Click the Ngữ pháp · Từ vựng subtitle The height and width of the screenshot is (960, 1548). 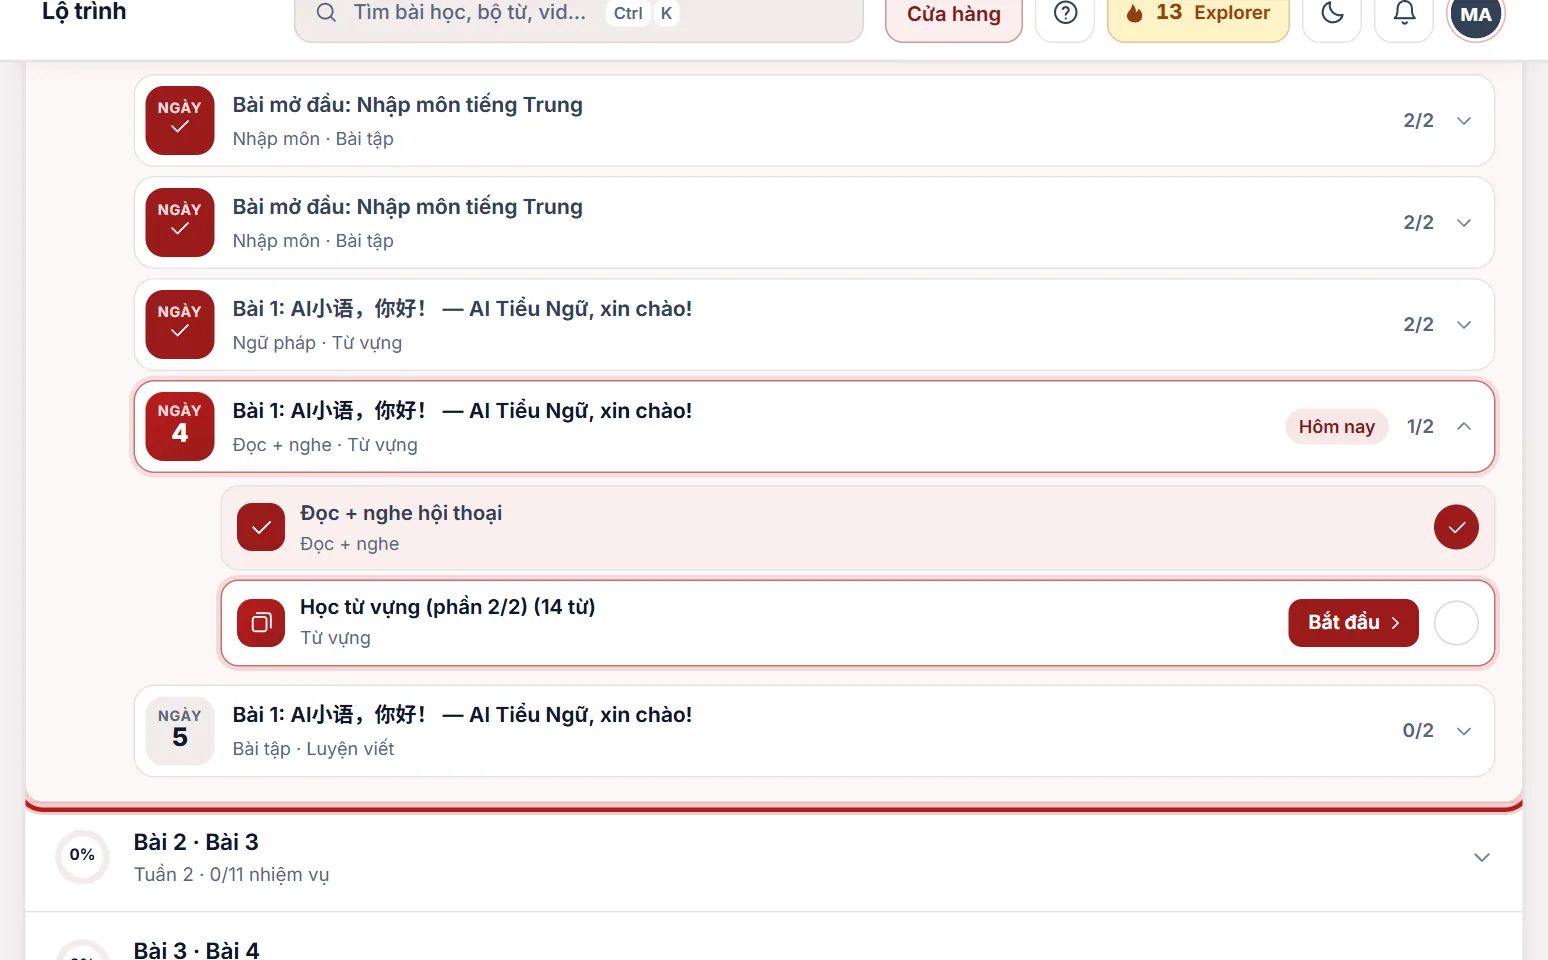click(x=317, y=342)
